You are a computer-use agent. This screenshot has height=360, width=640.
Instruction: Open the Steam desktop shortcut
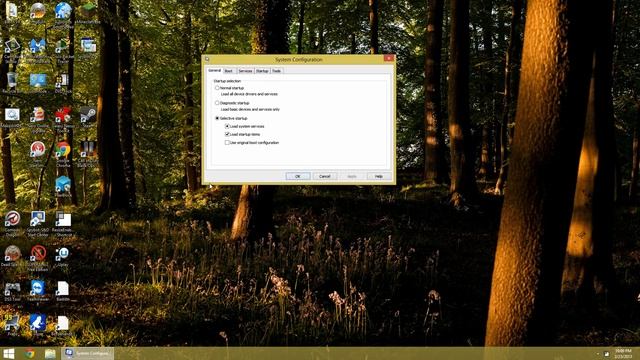coord(87,117)
